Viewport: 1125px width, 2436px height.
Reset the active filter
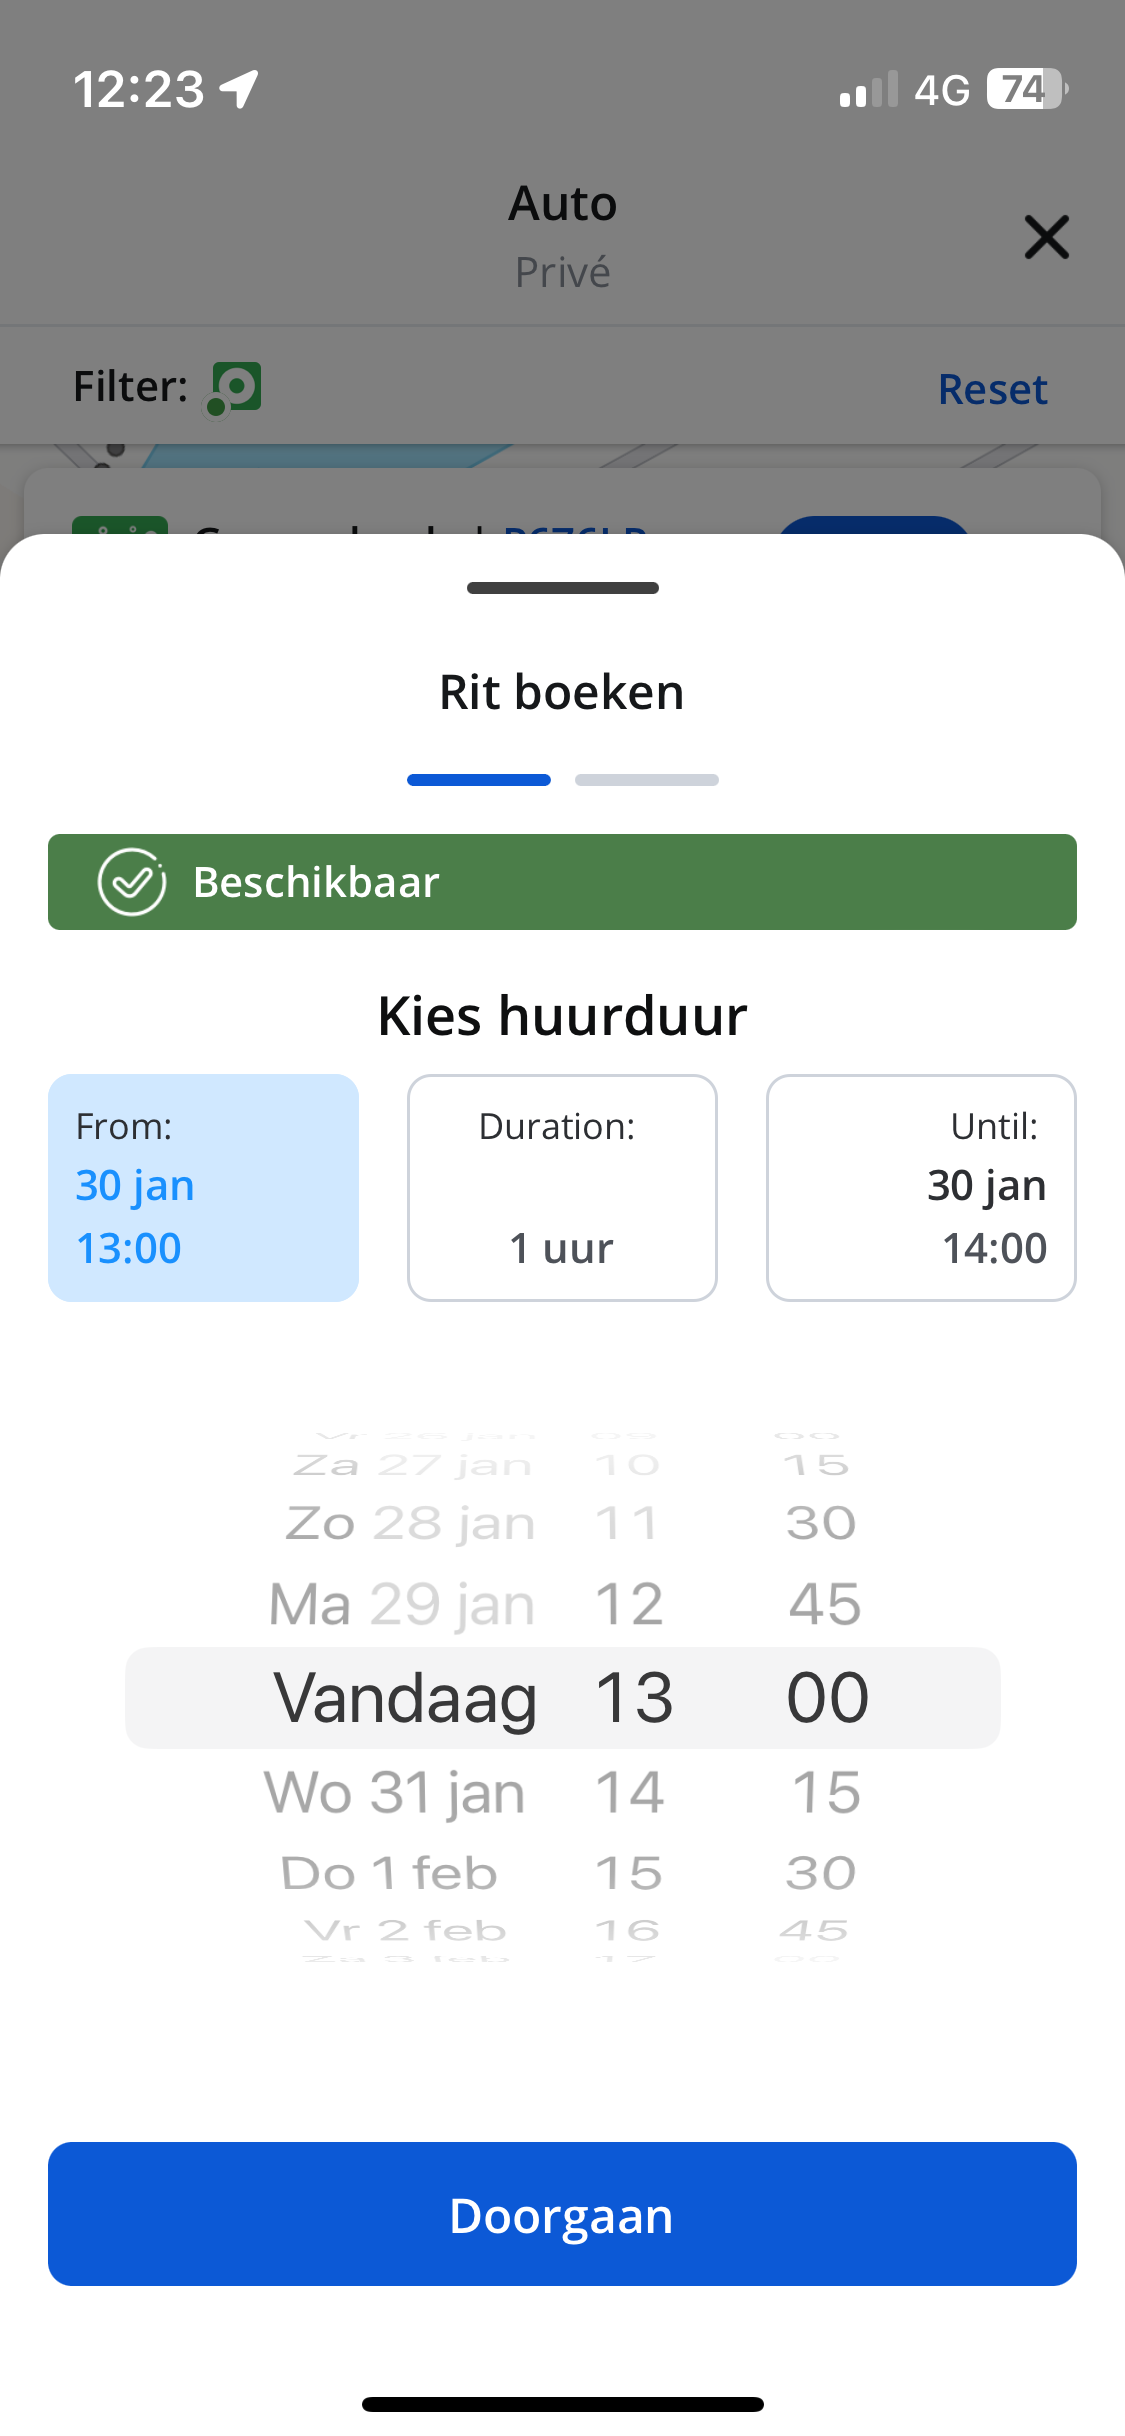[x=992, y=389]
